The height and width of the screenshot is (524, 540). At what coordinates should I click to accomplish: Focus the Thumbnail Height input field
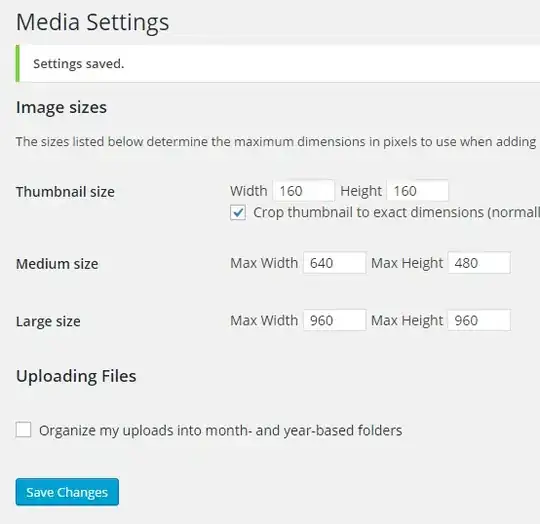click(x=417, y=191)
